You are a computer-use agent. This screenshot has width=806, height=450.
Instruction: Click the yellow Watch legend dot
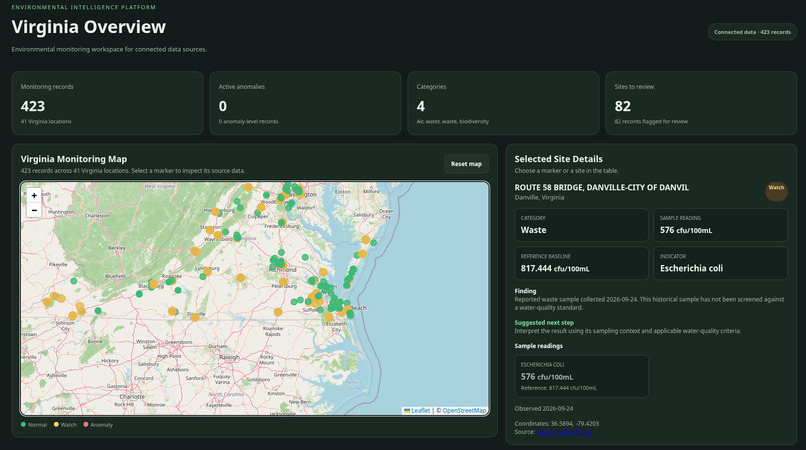click(56, 424)
